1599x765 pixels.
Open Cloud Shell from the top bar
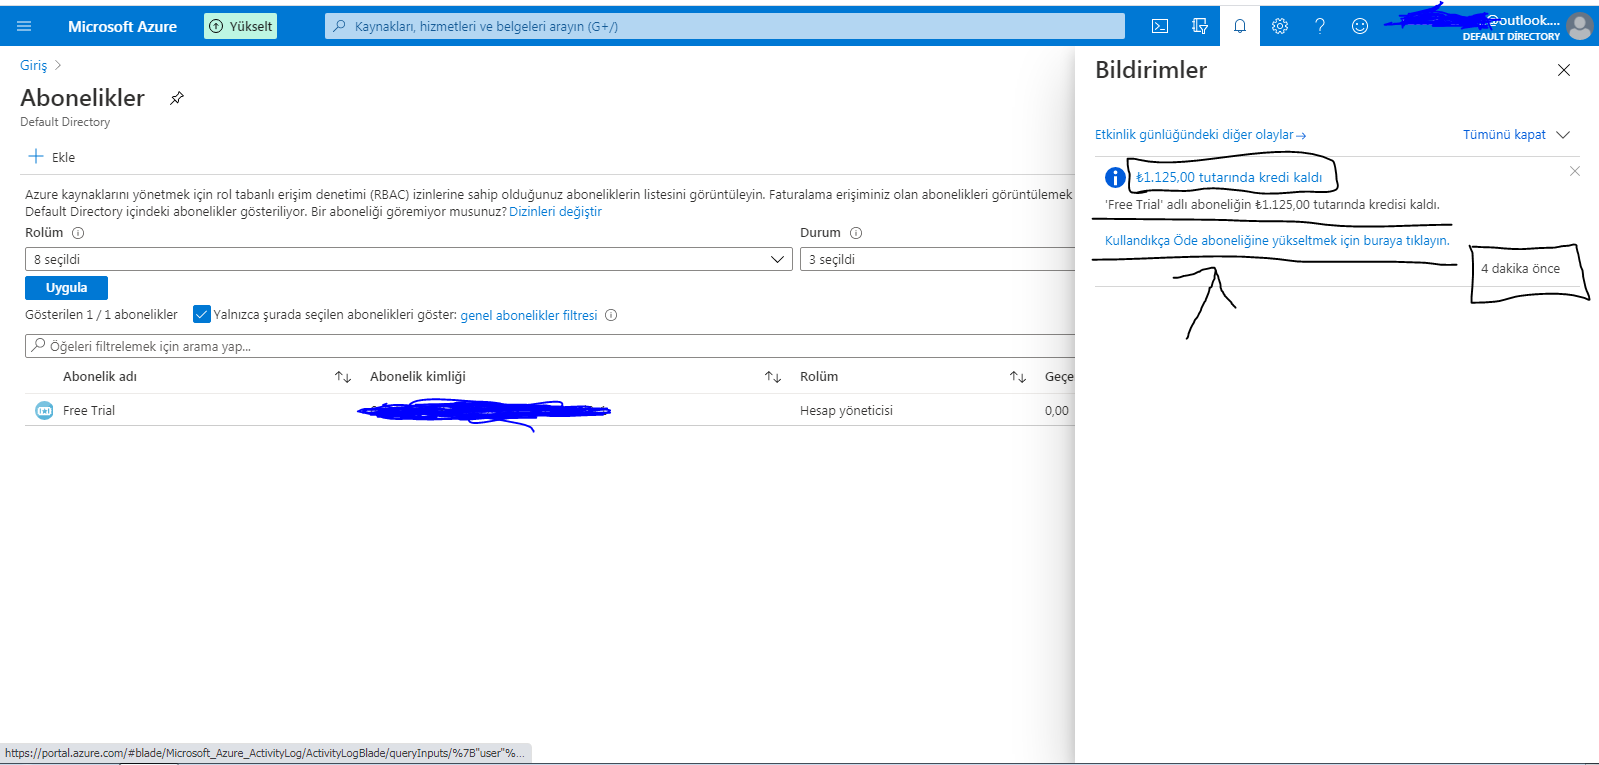(x=1160, y=26)
